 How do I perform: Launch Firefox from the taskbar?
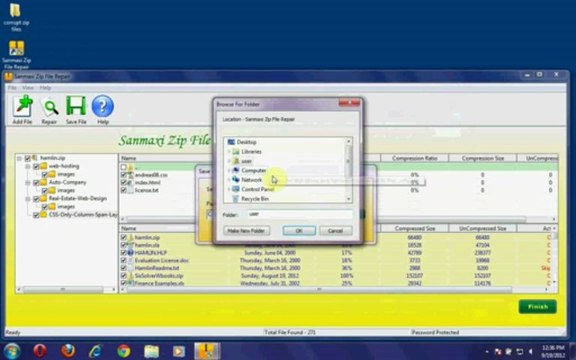pos(68,351)
